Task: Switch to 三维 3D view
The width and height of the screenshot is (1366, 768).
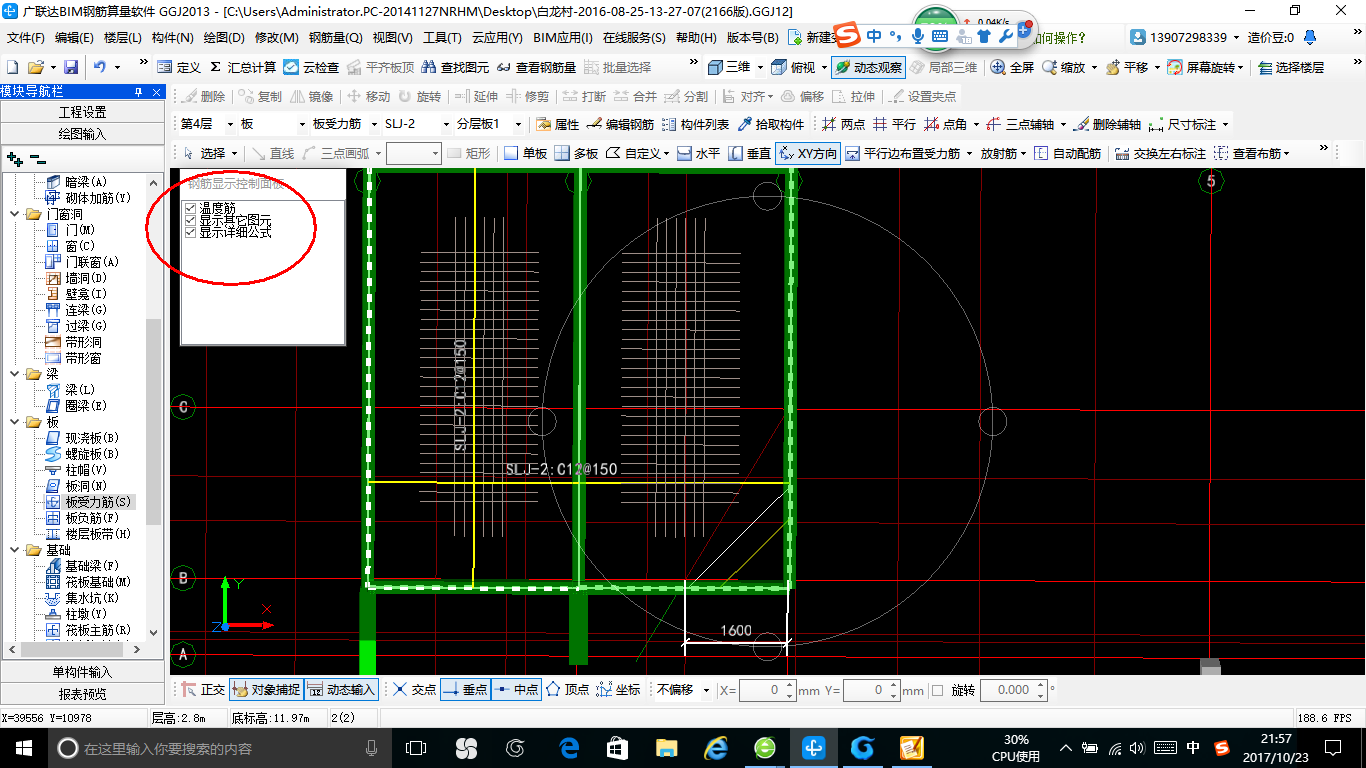Action: [729, 67]
